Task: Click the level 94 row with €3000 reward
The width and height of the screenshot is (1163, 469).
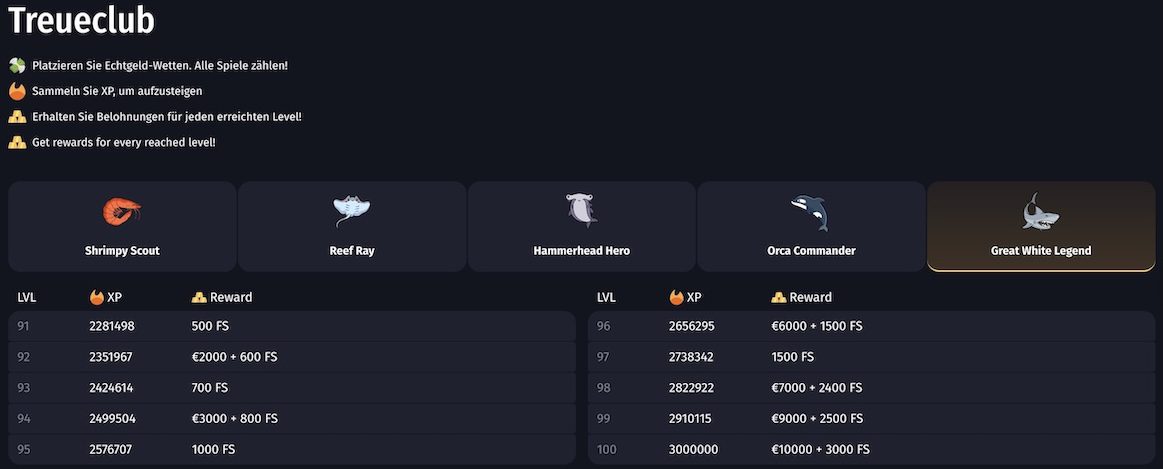Action: (x=291, y=418)
